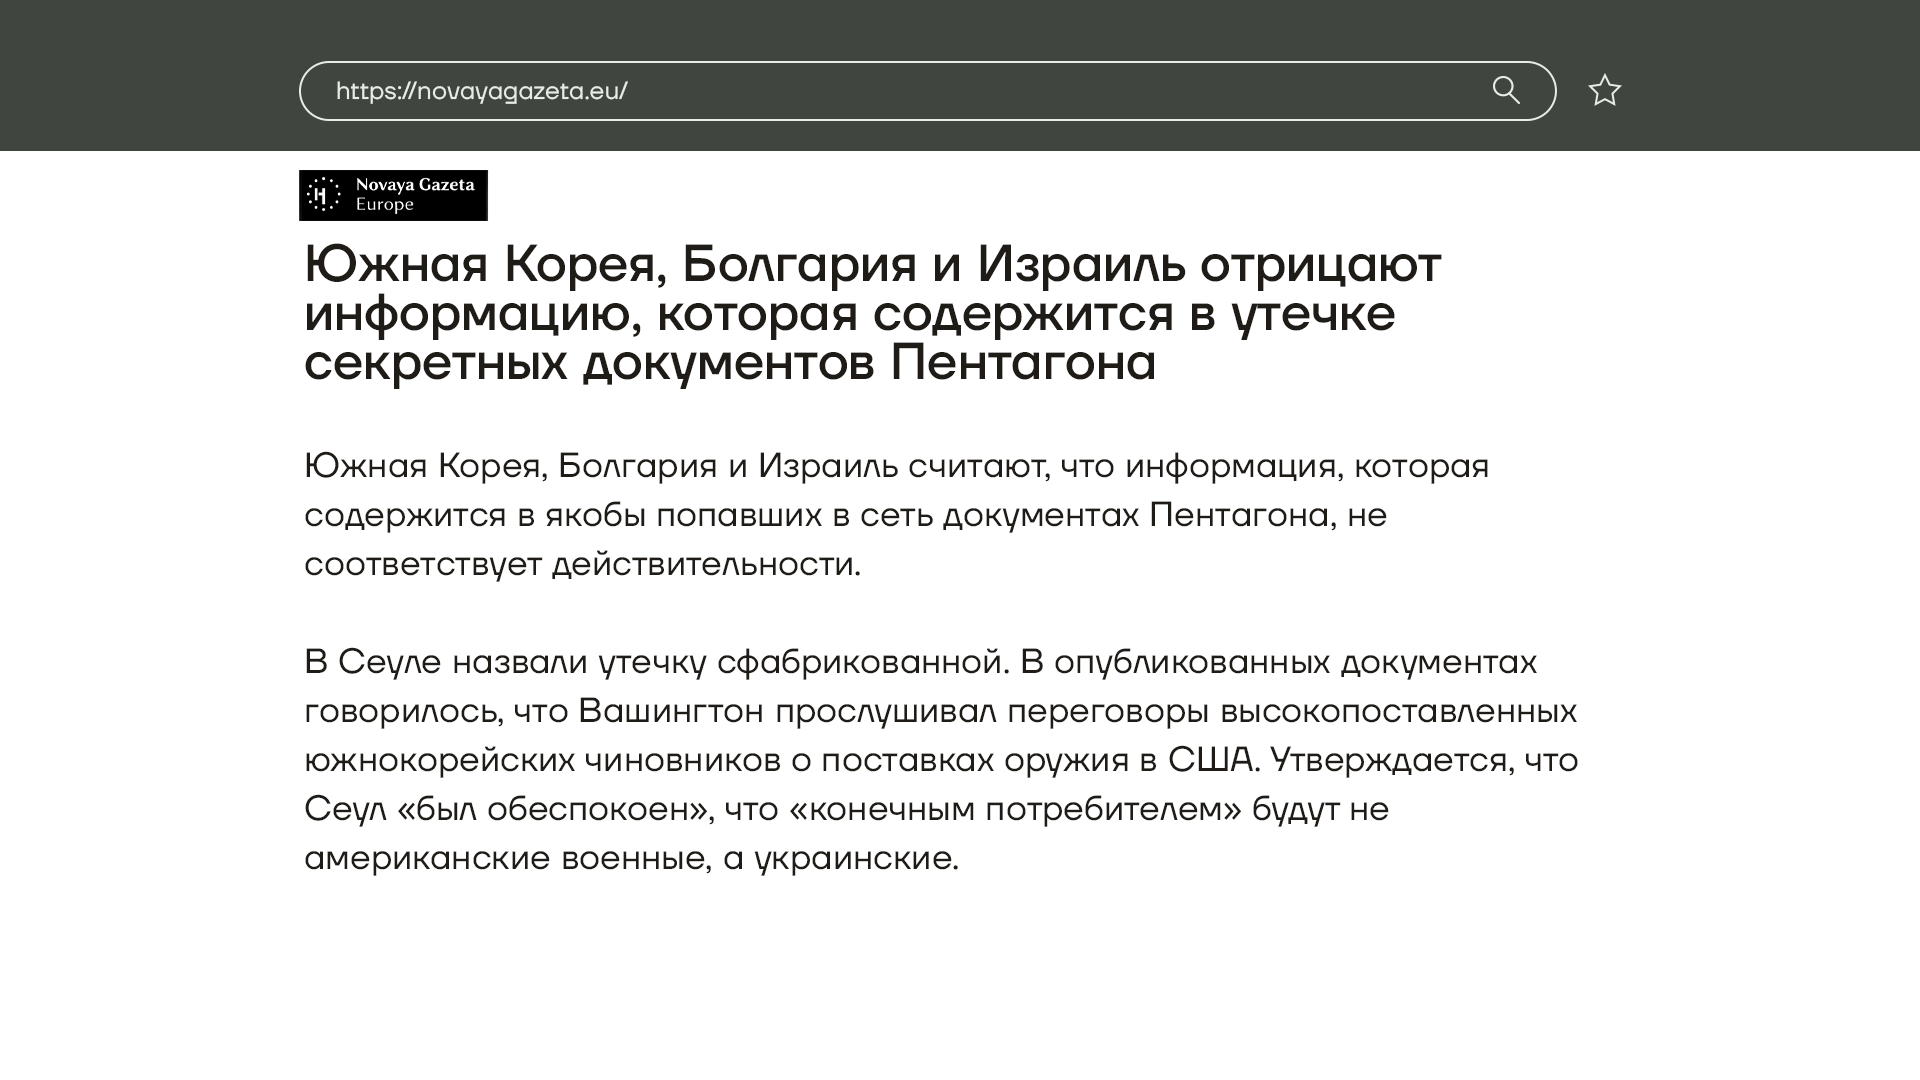Image resolution: width=1920 pixels, height=1080 pixels.
Task: Click США in the second paragraph
Action: pos(1210,760)
